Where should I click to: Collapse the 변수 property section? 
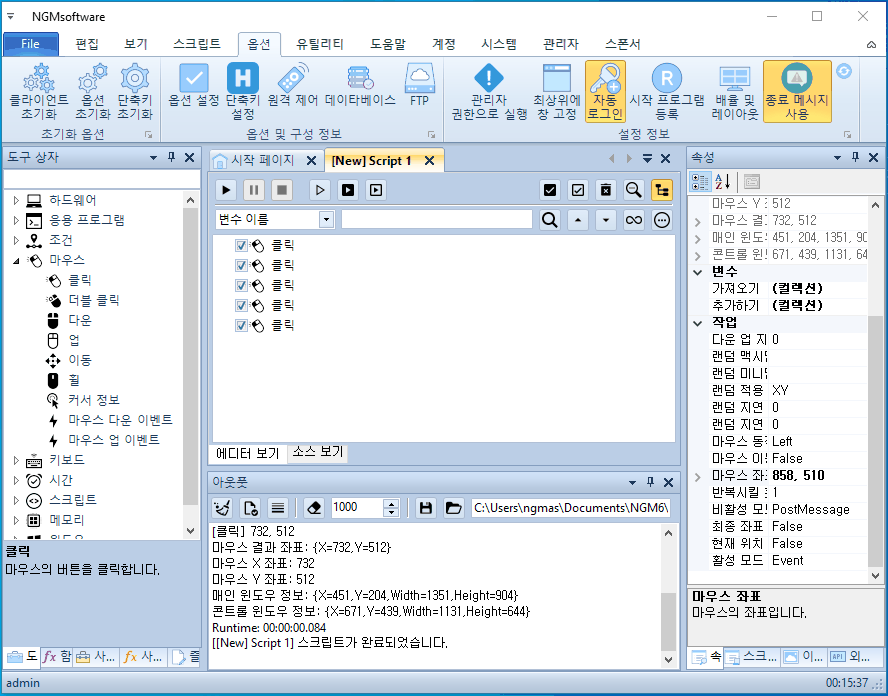(698, 272)
